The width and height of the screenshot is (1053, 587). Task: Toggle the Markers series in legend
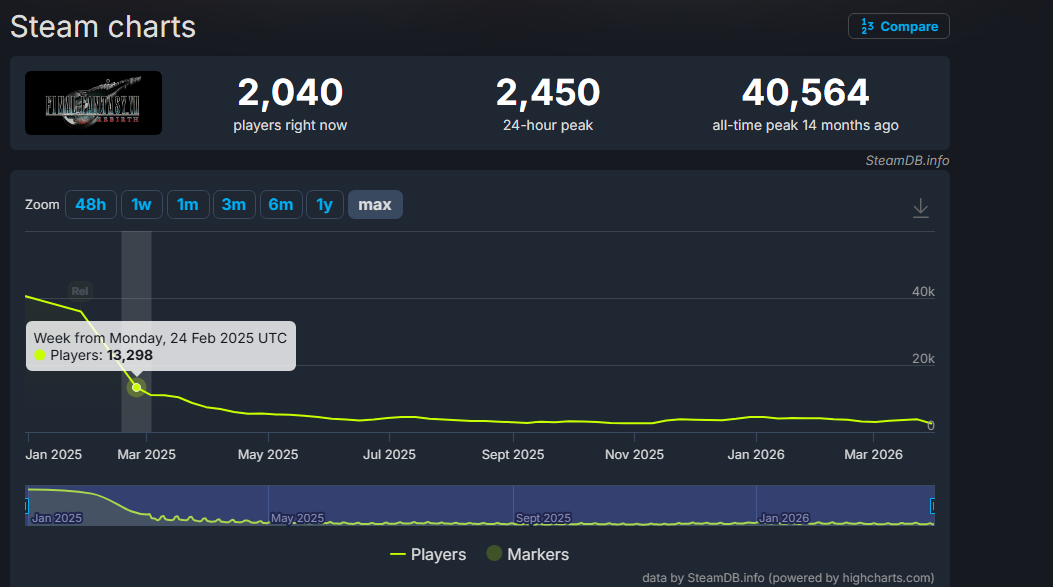coord(528,554)
